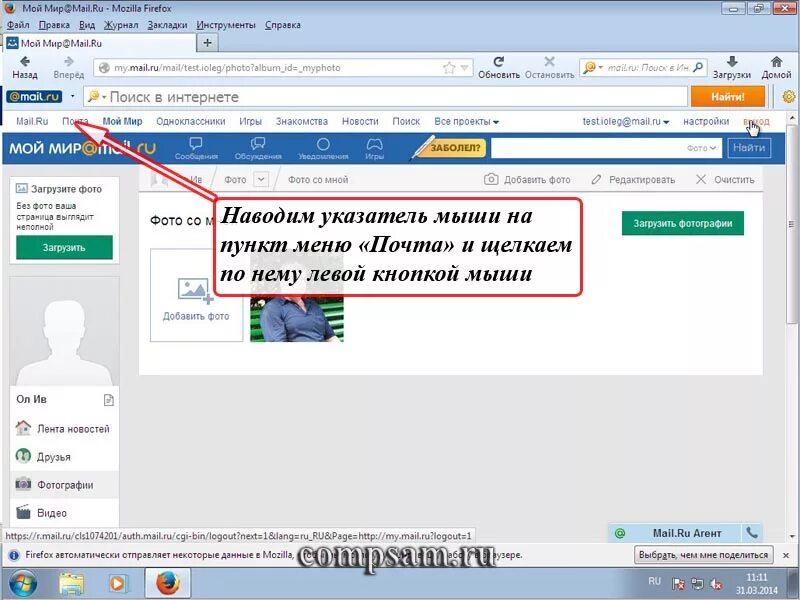Click the X icon next to Очистить
This screenshot has height=600, width=800.
[701, 179]
